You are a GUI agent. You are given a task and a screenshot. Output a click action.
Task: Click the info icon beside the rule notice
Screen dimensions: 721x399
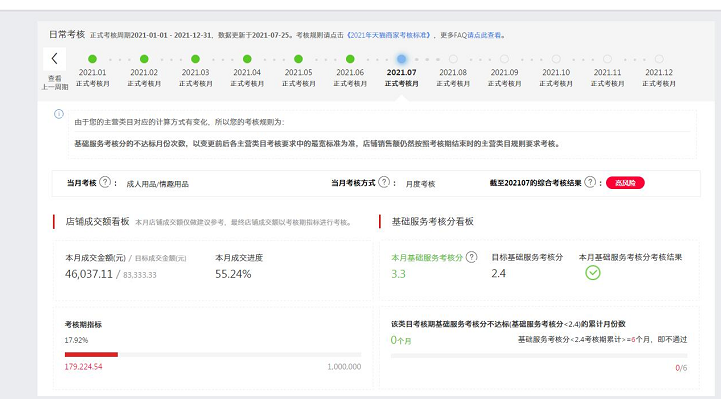(x=59, y=114)
